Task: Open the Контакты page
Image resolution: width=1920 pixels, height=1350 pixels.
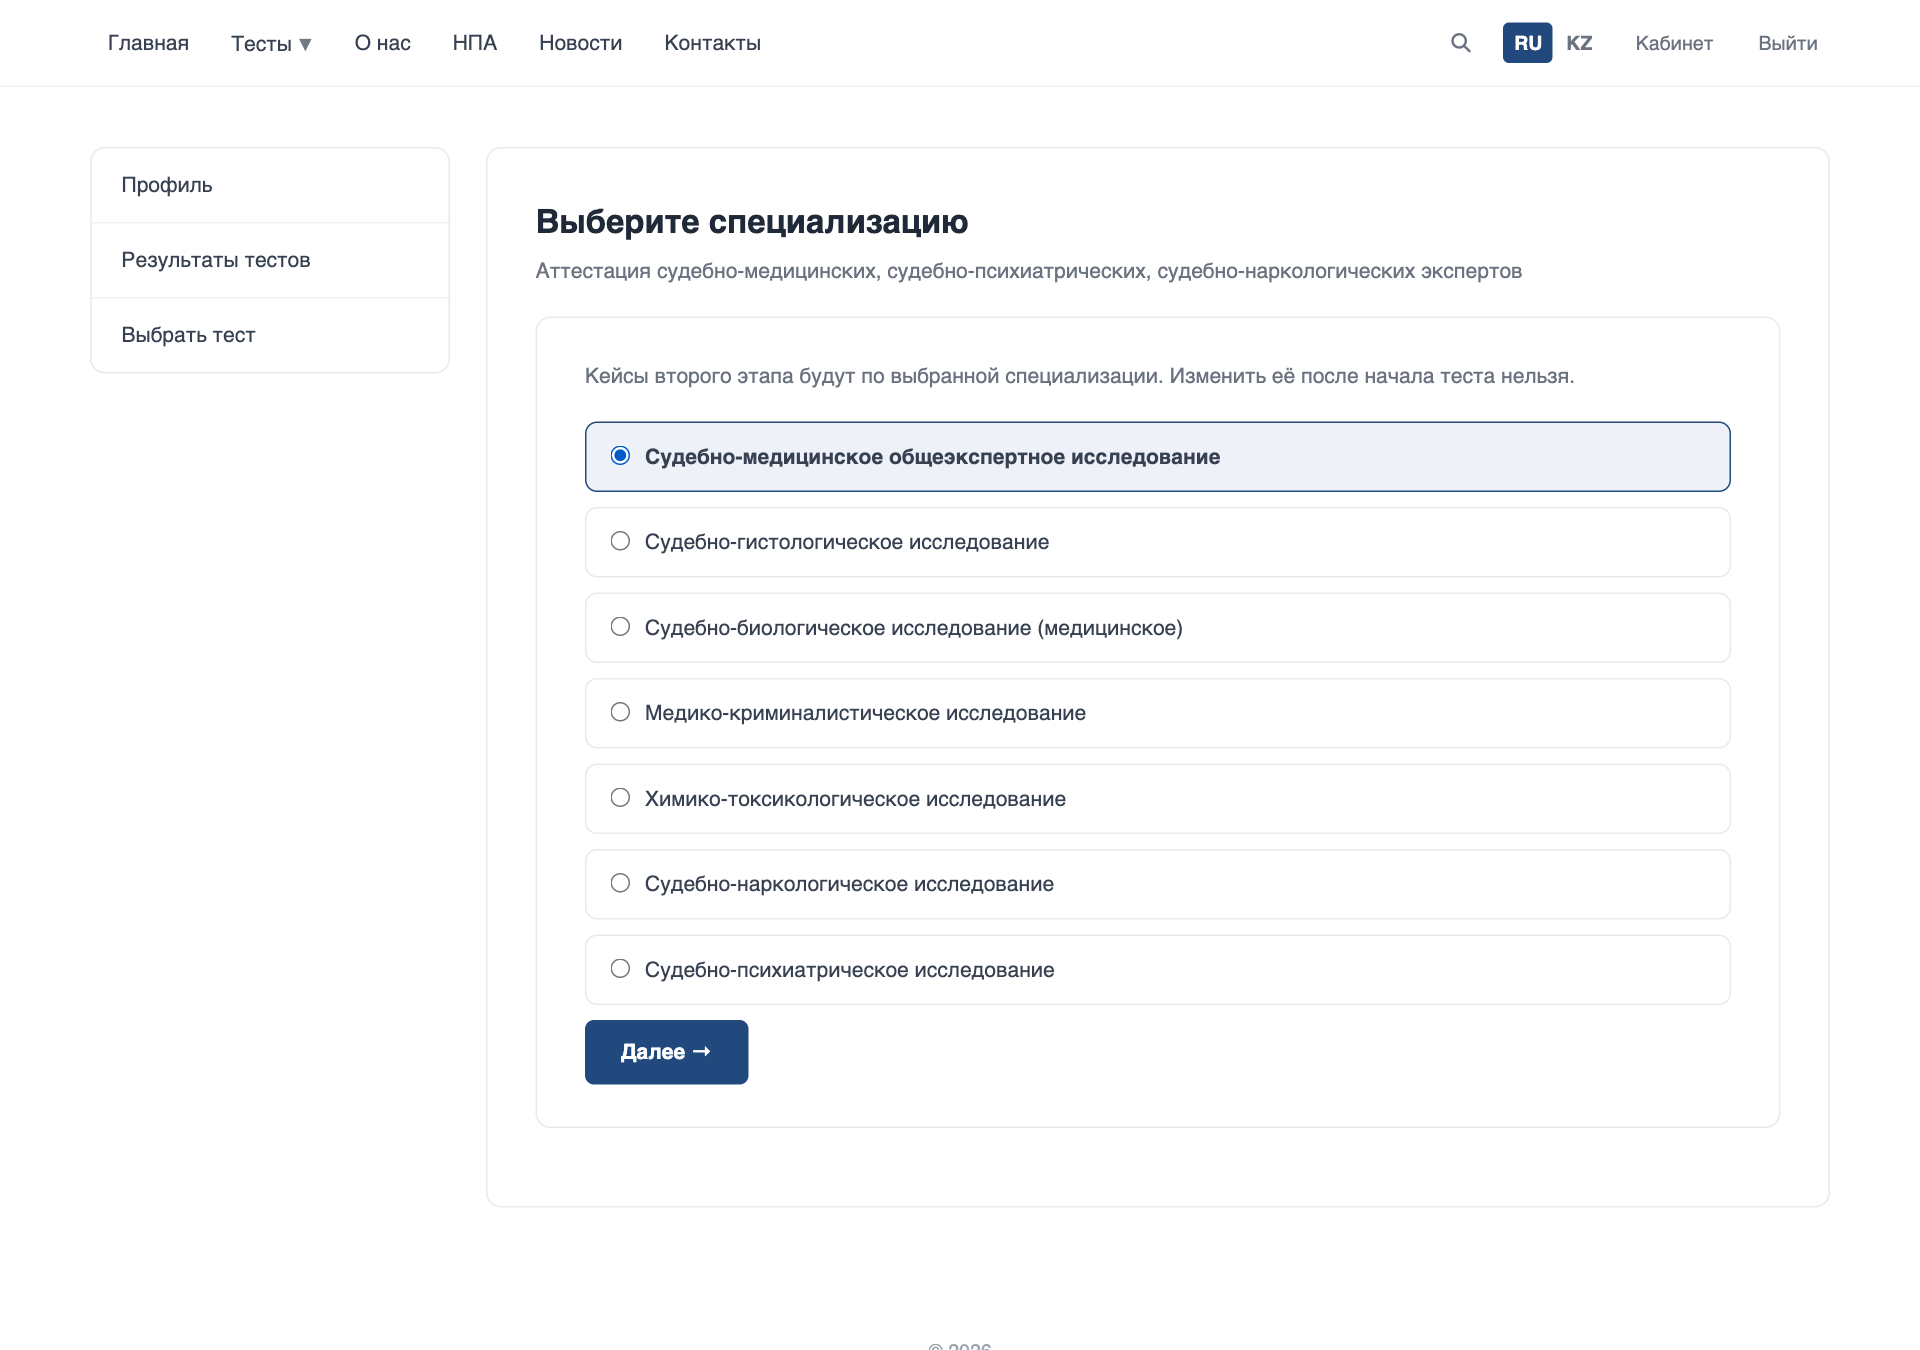Action: [712, 43]
